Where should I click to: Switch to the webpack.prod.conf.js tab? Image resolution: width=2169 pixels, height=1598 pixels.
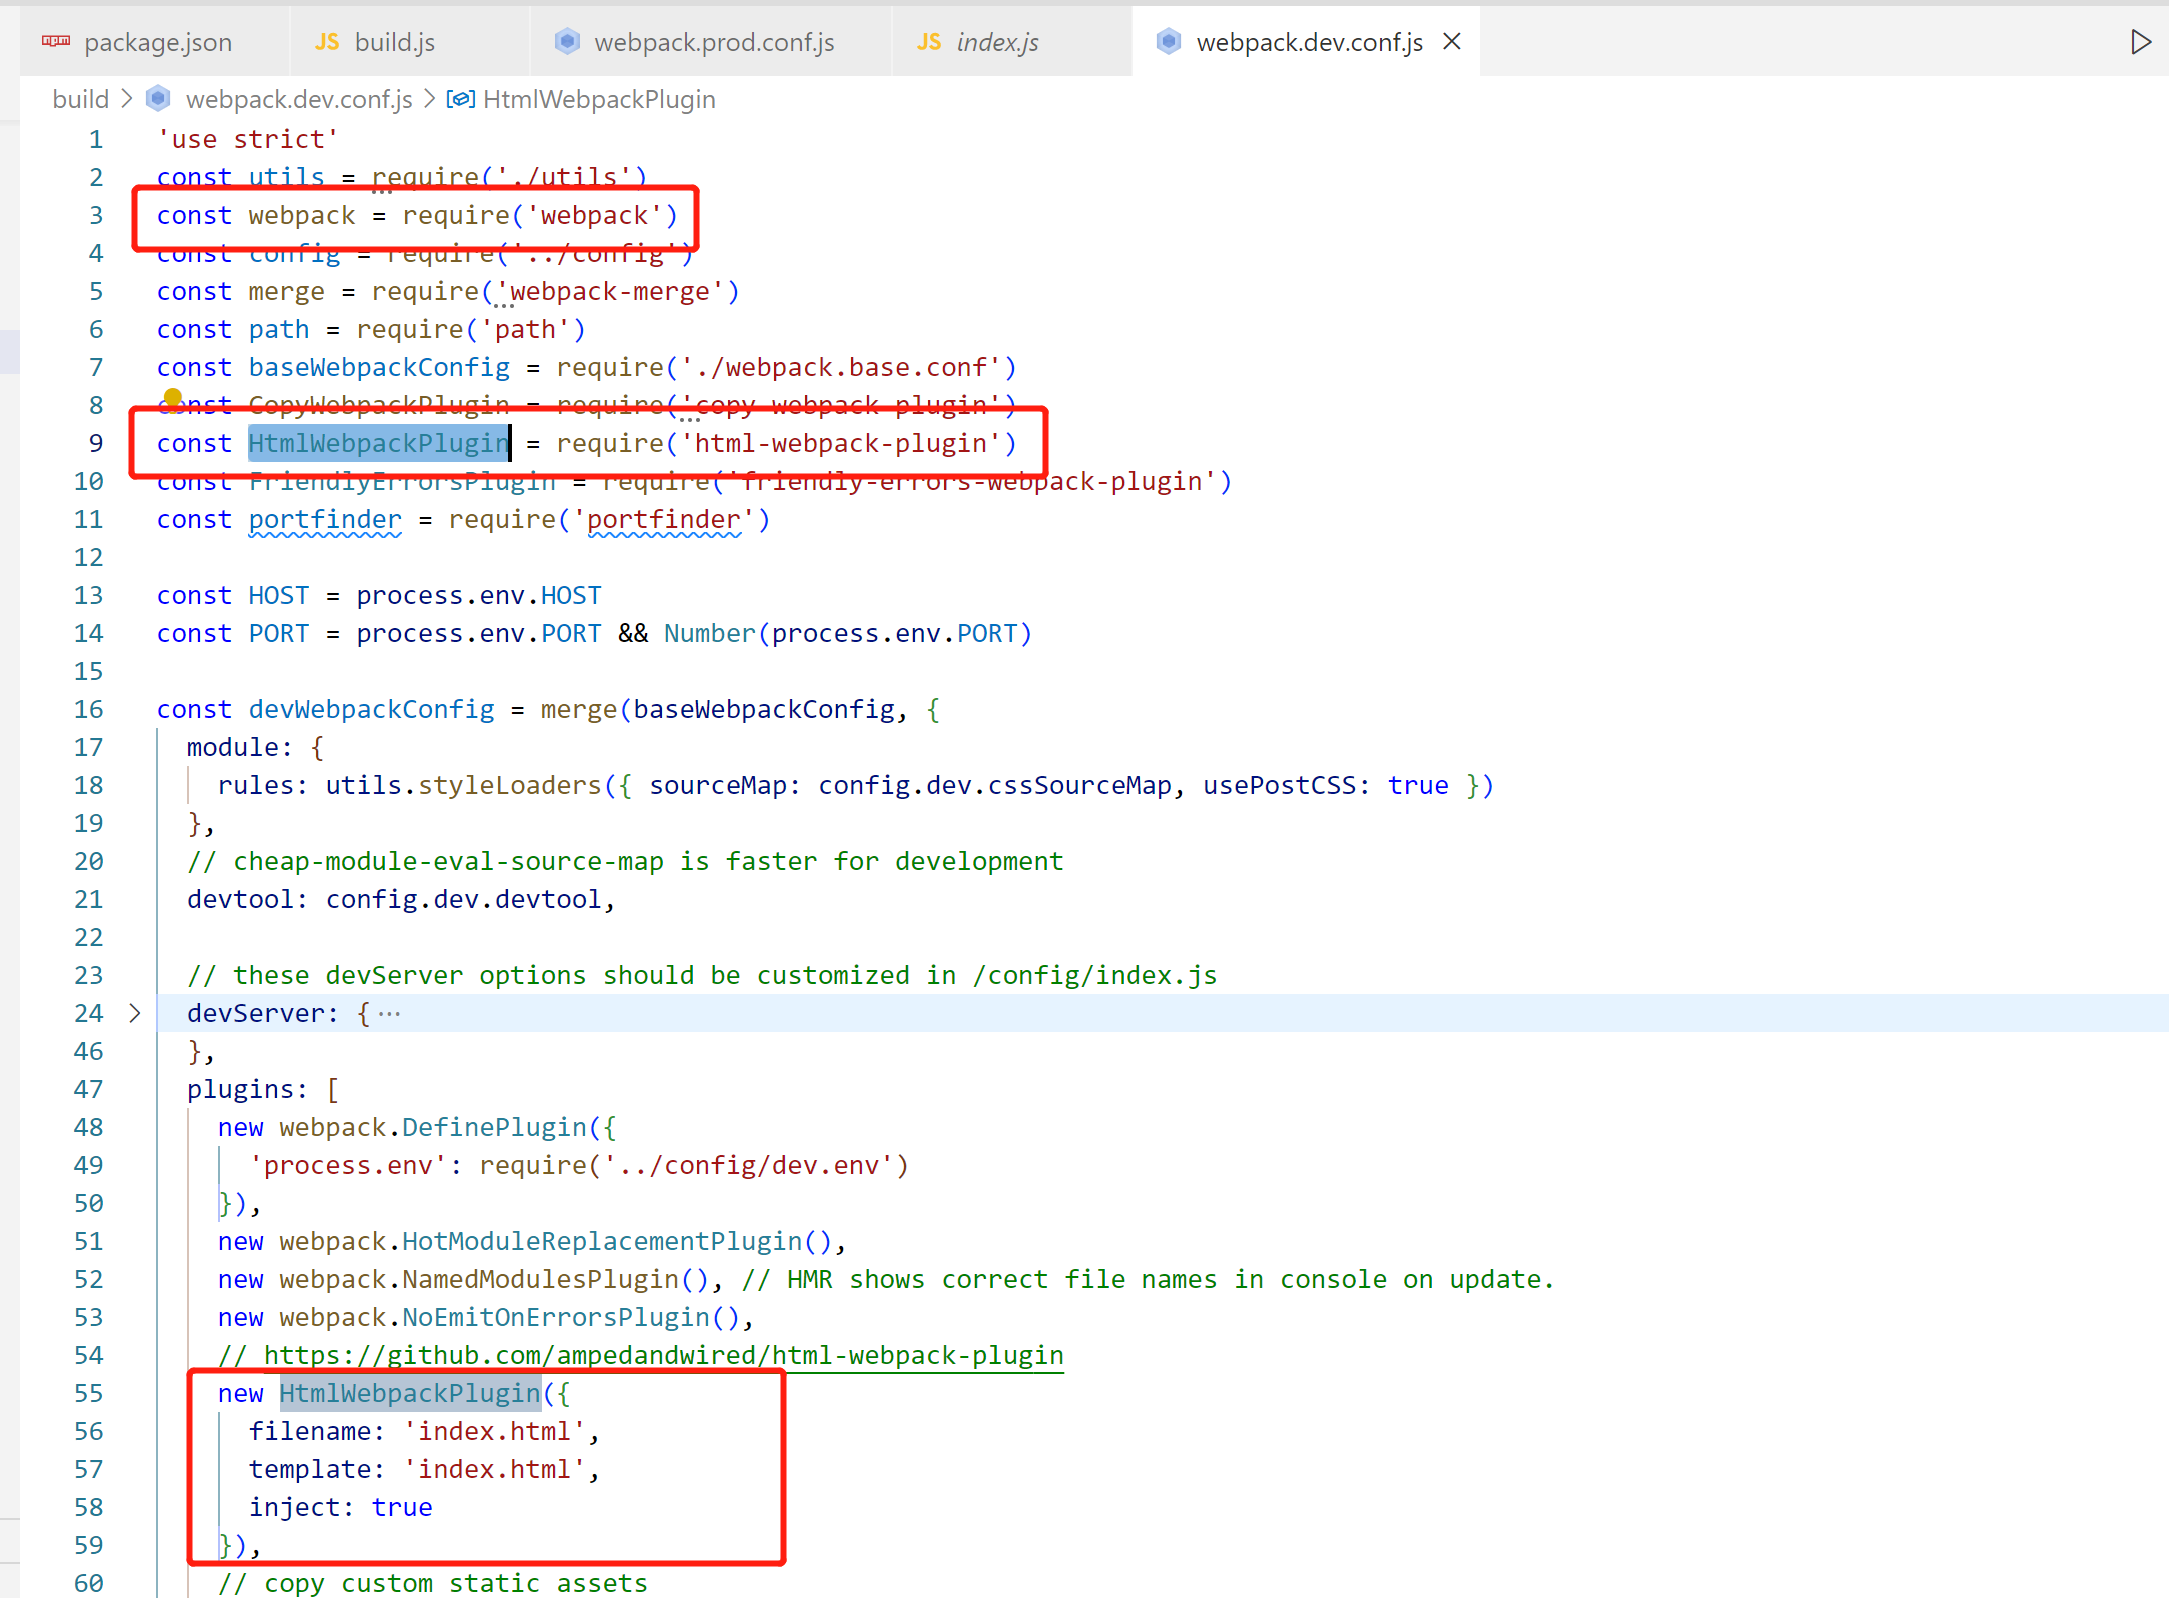point(713,42)
